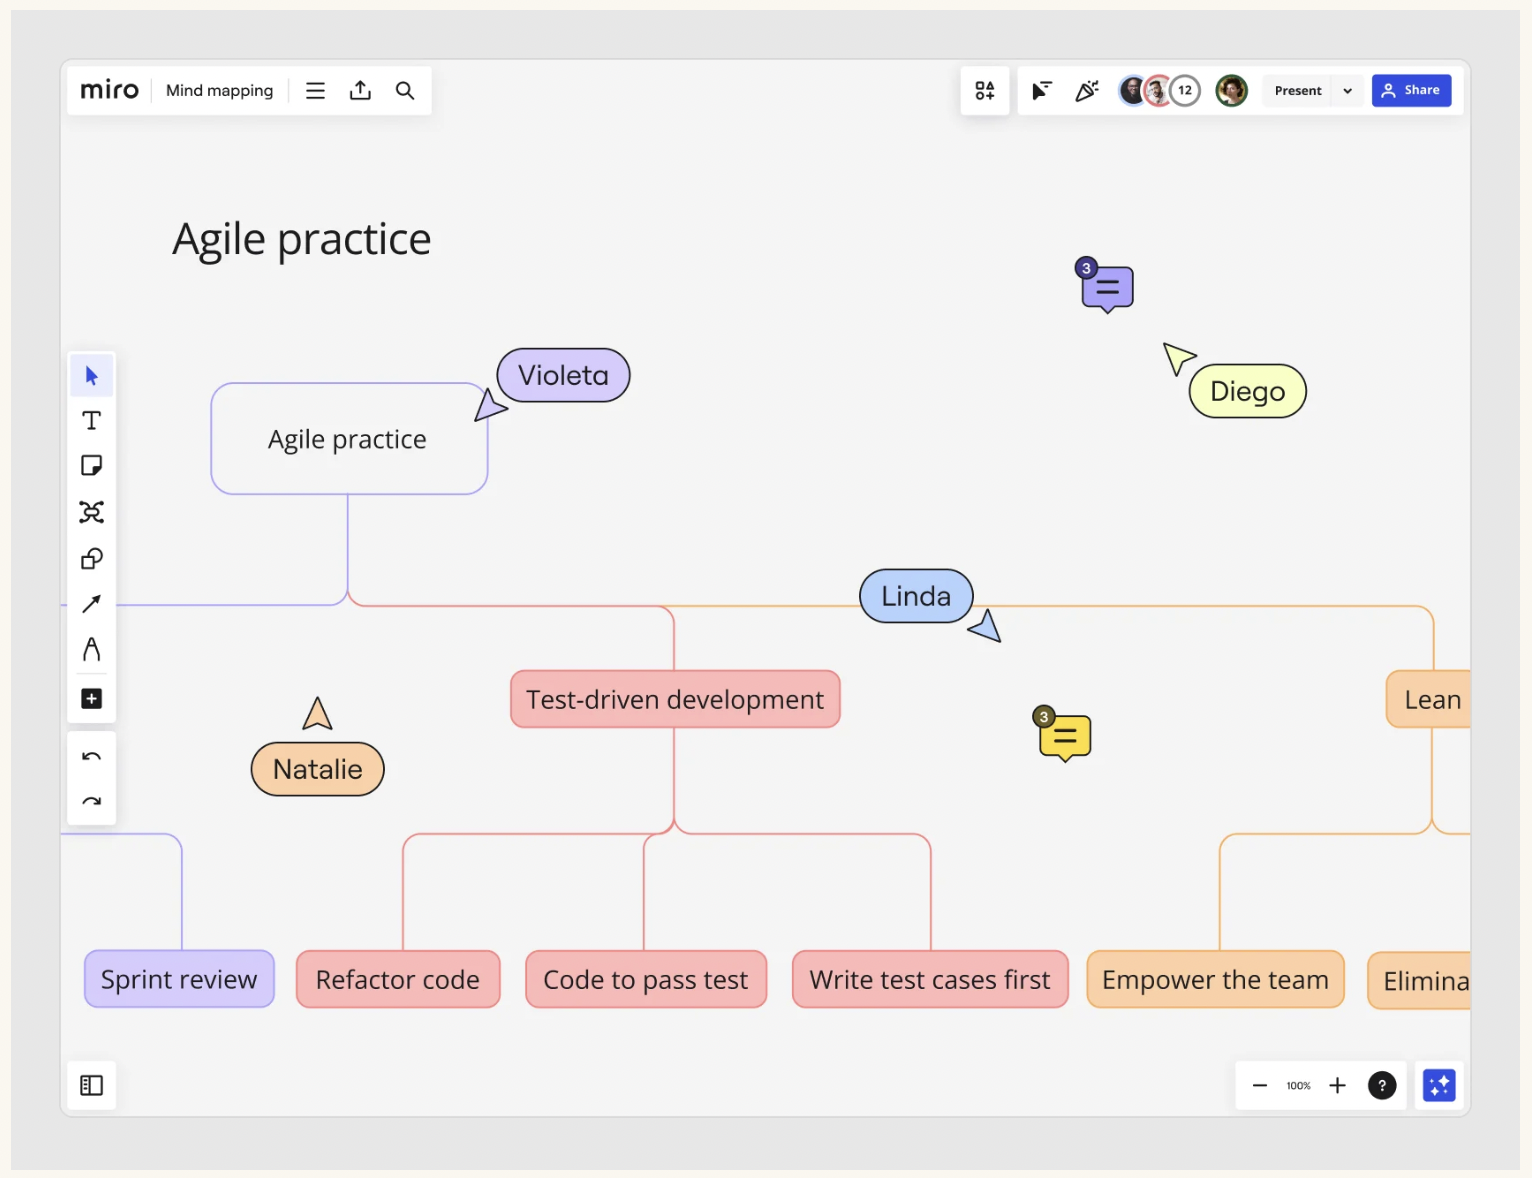Toggle the collaborator cursors icon

[1041, 90]
